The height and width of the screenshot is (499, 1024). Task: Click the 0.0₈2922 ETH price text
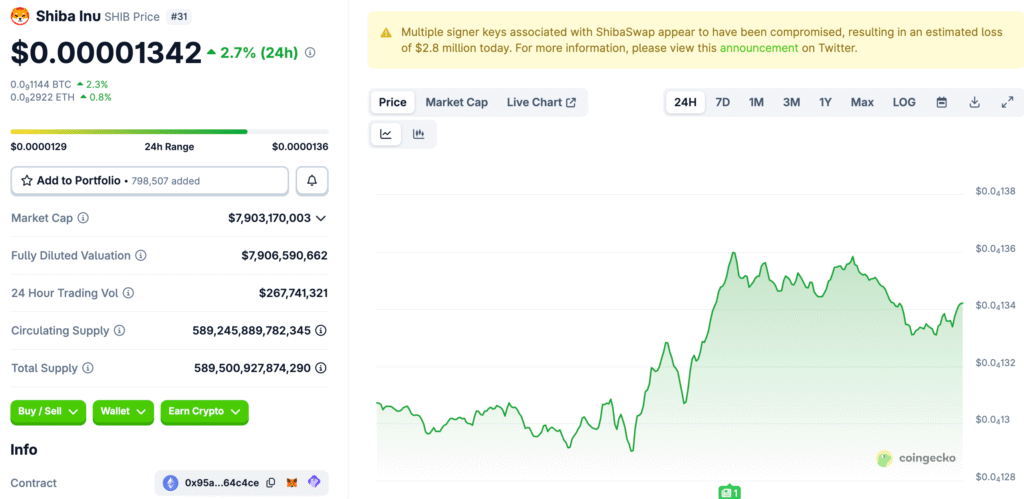click(x=42, y=97)
